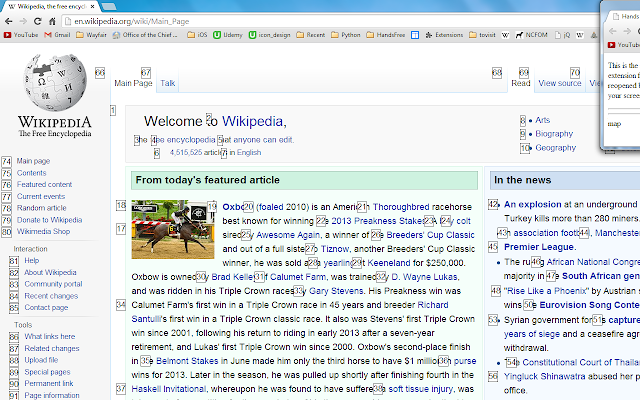Open the HandsFree bookmarks folder
This screenshot has height=400, width=640.
386,35
